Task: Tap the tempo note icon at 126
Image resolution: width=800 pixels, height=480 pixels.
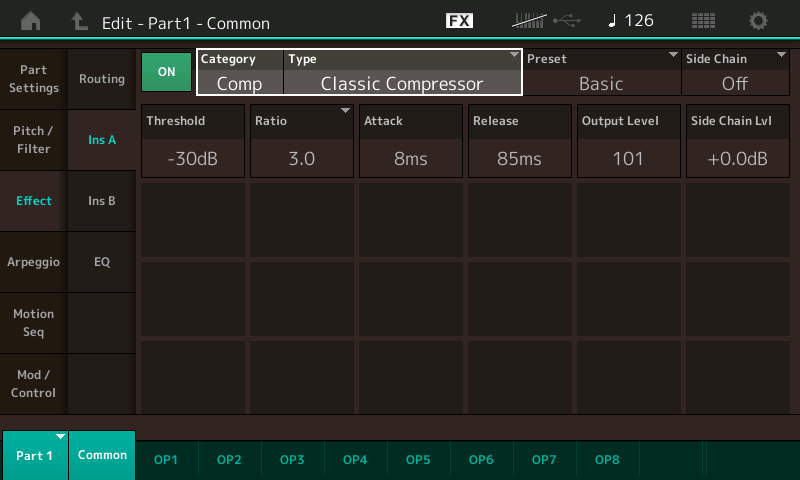Action: click(612, 21)
